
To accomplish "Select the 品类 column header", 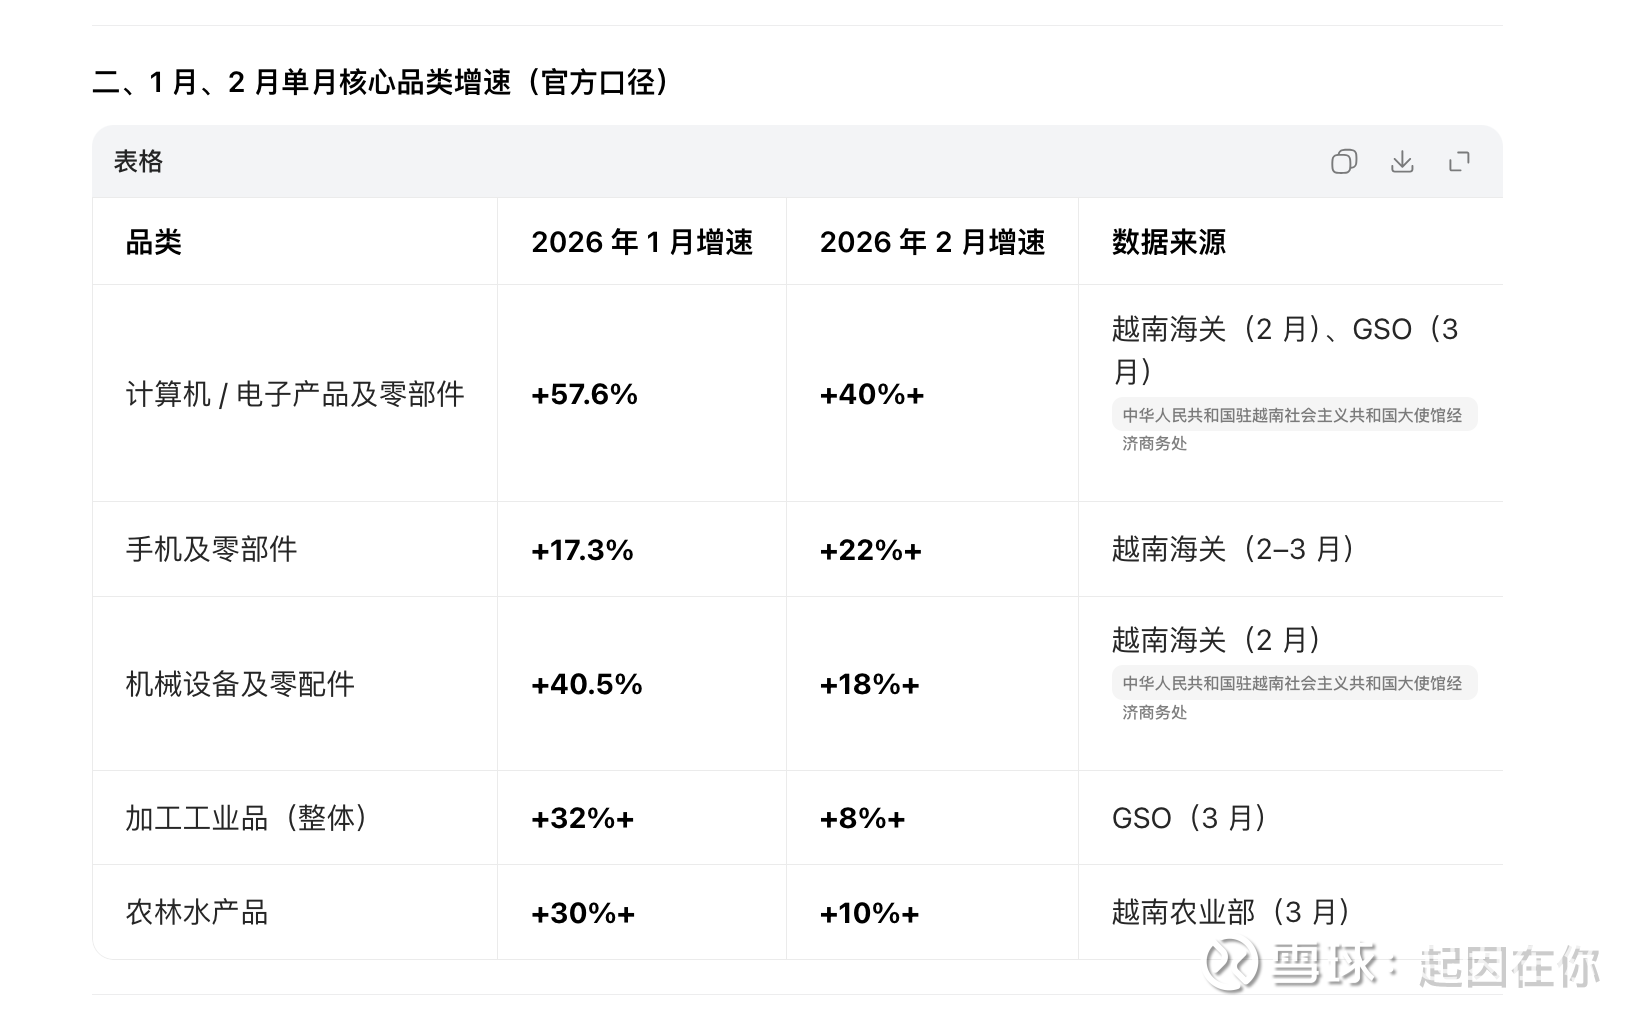I will (153, 242).
